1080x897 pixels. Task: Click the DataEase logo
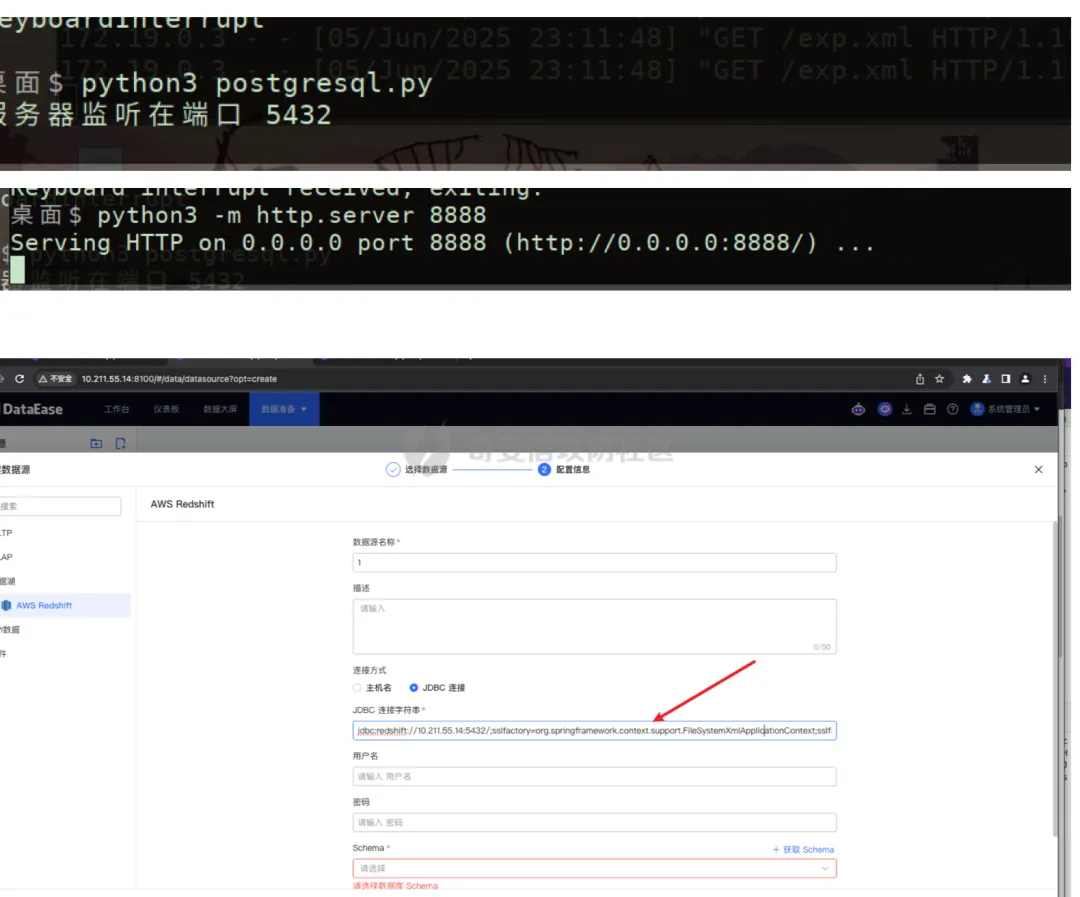[x=32, y=409]
